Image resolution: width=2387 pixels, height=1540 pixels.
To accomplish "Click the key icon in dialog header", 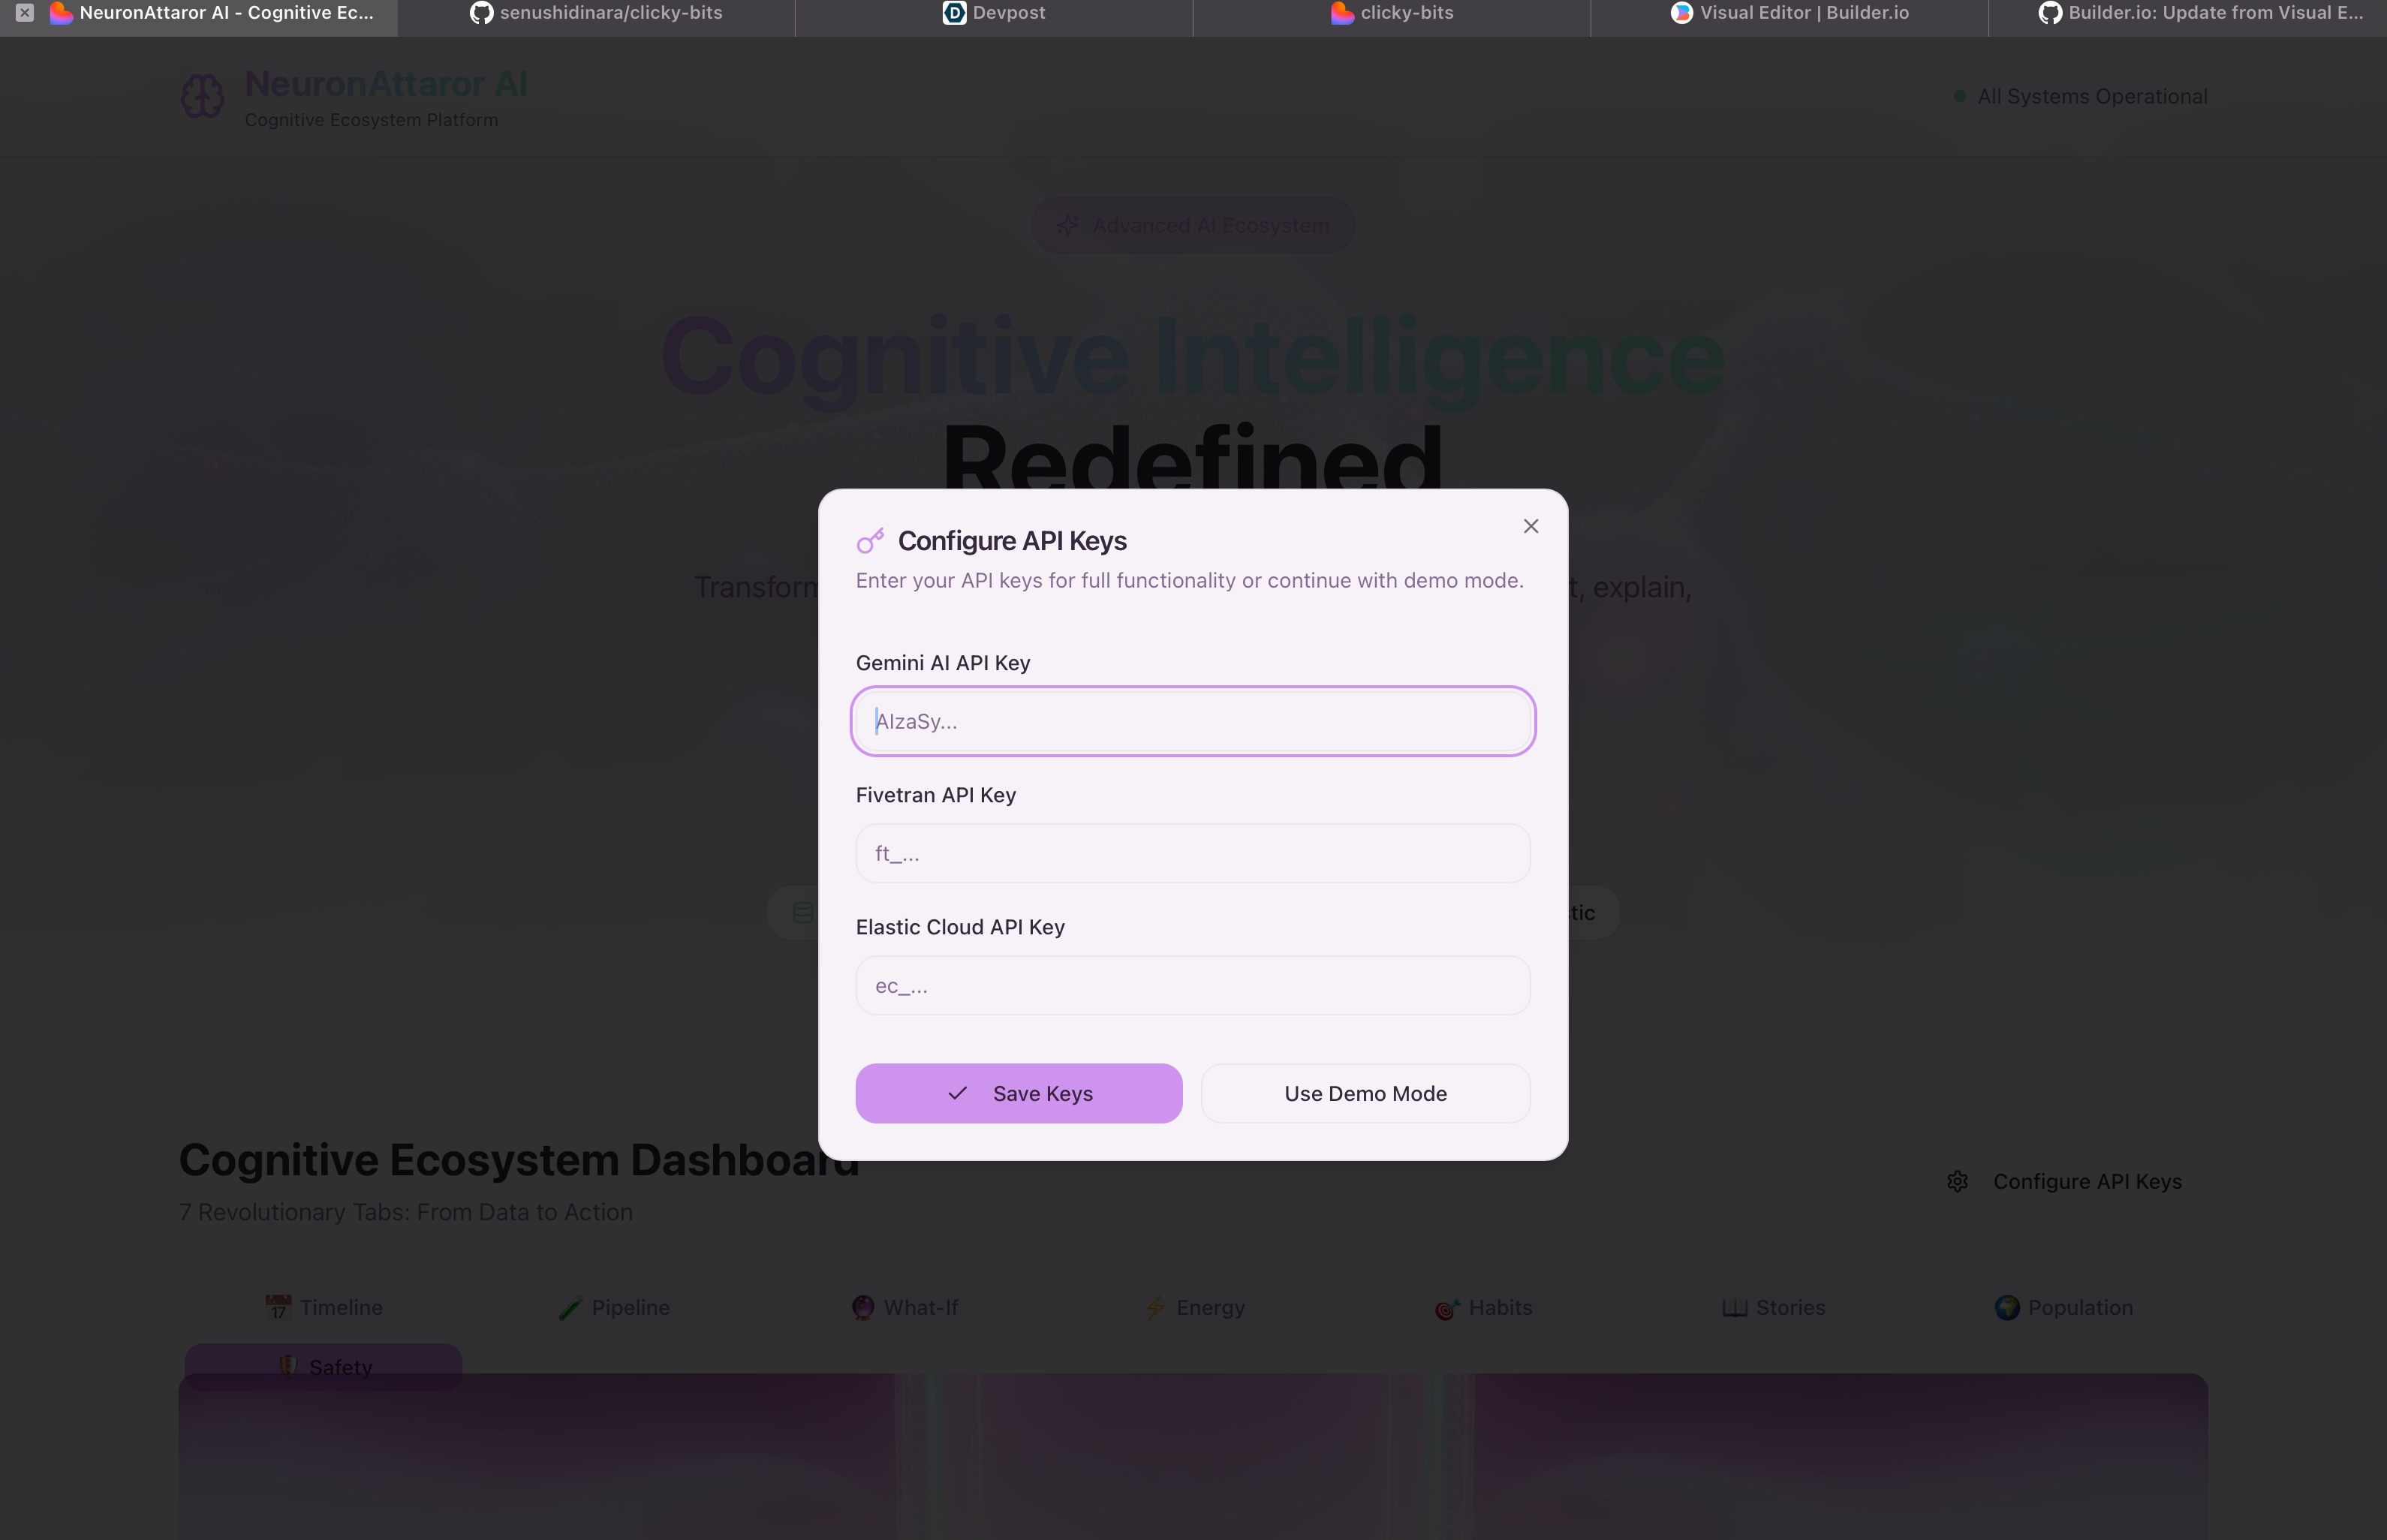I will pos(870,541).
